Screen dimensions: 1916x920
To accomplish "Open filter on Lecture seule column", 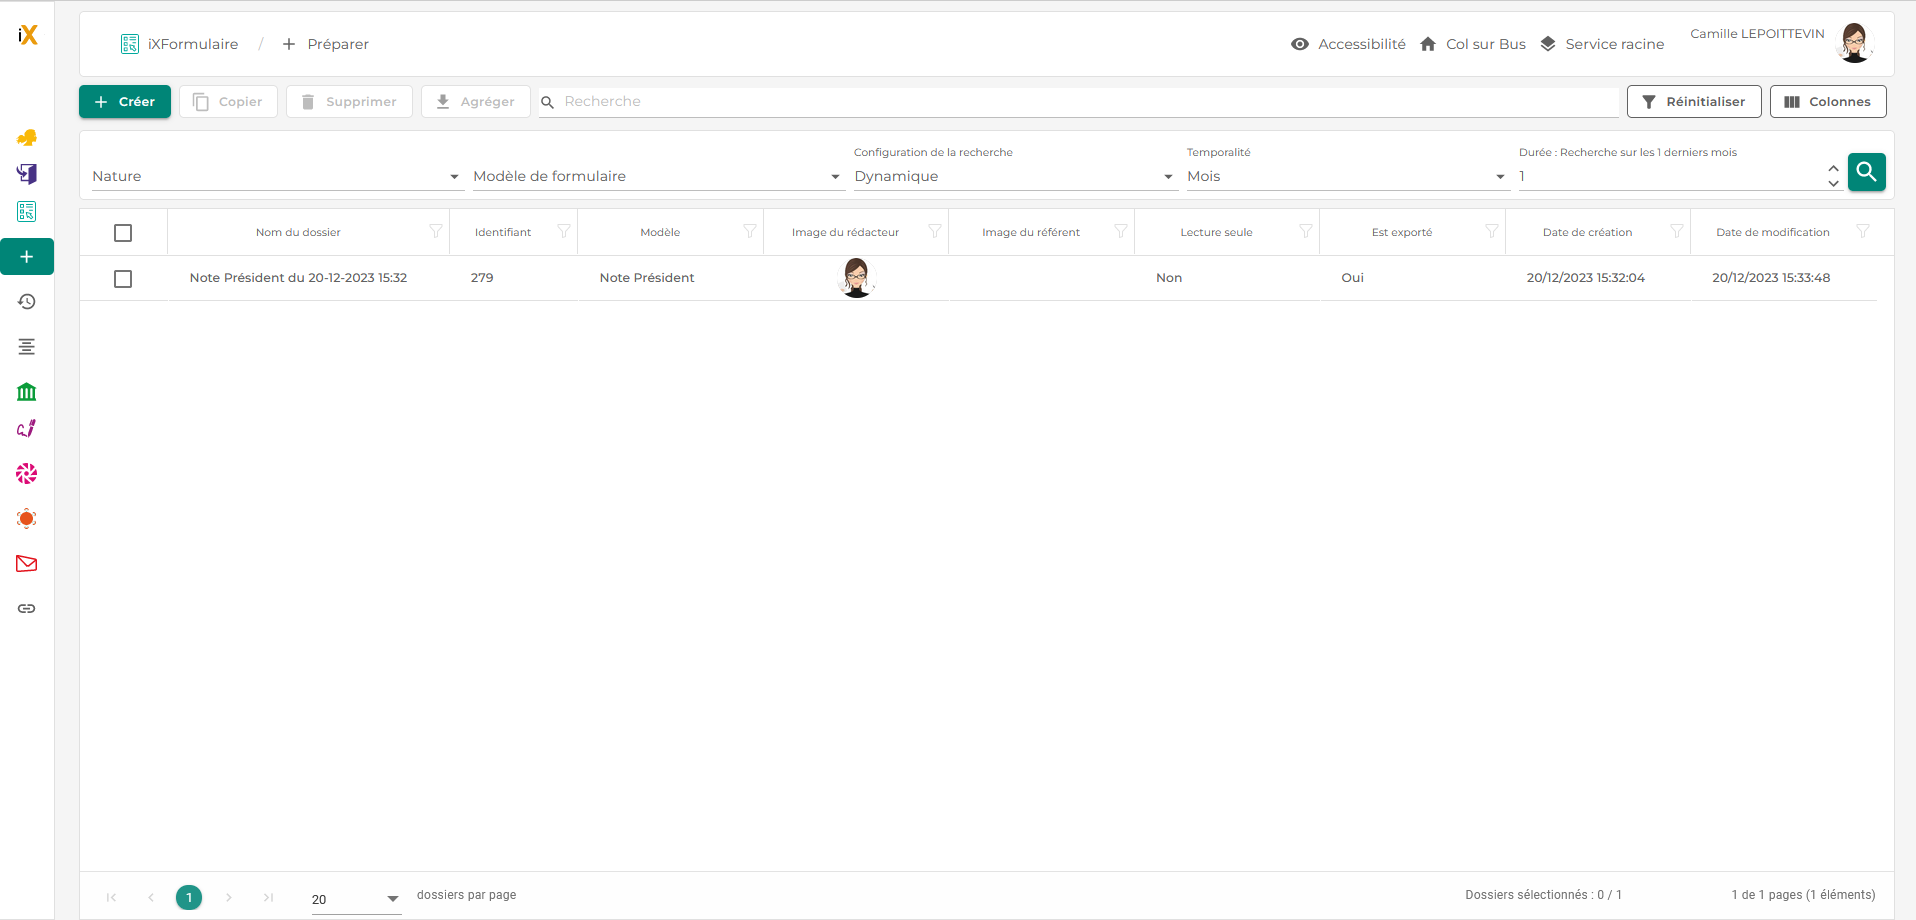I will [1306, 232].
